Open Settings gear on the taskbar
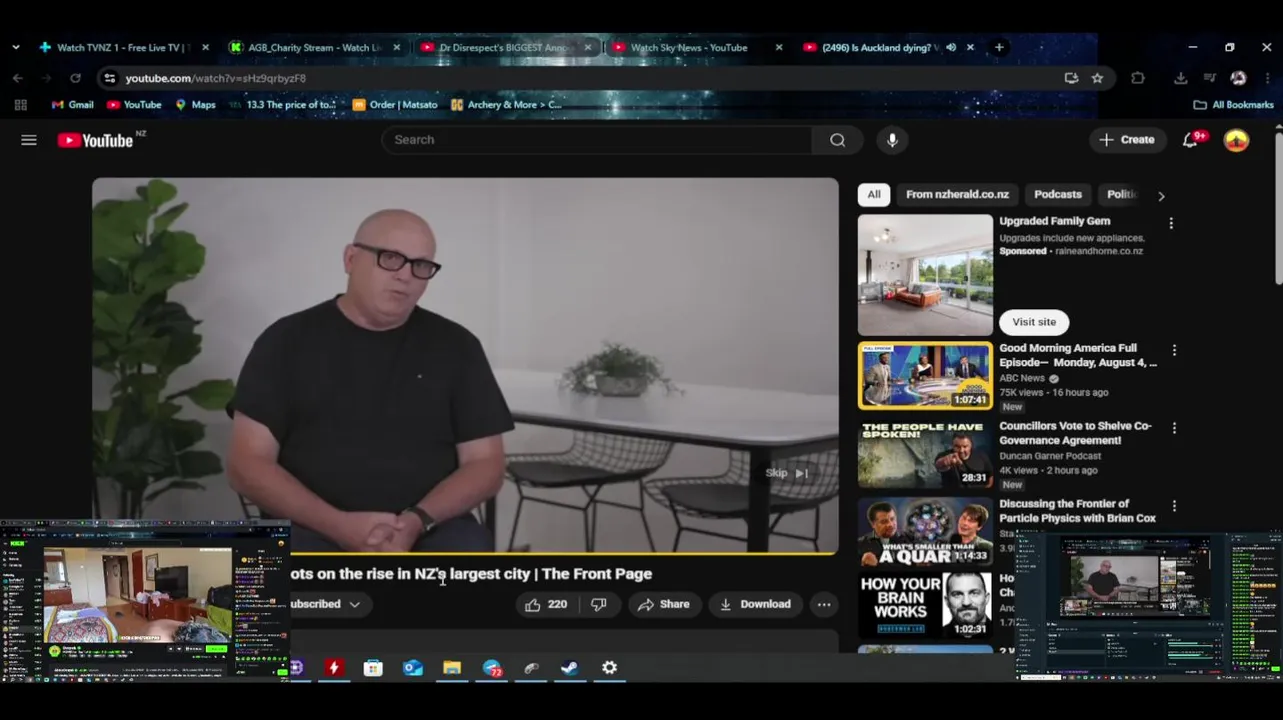The width and height of the screenshot is (1283, 720). (x=609, y=668)
